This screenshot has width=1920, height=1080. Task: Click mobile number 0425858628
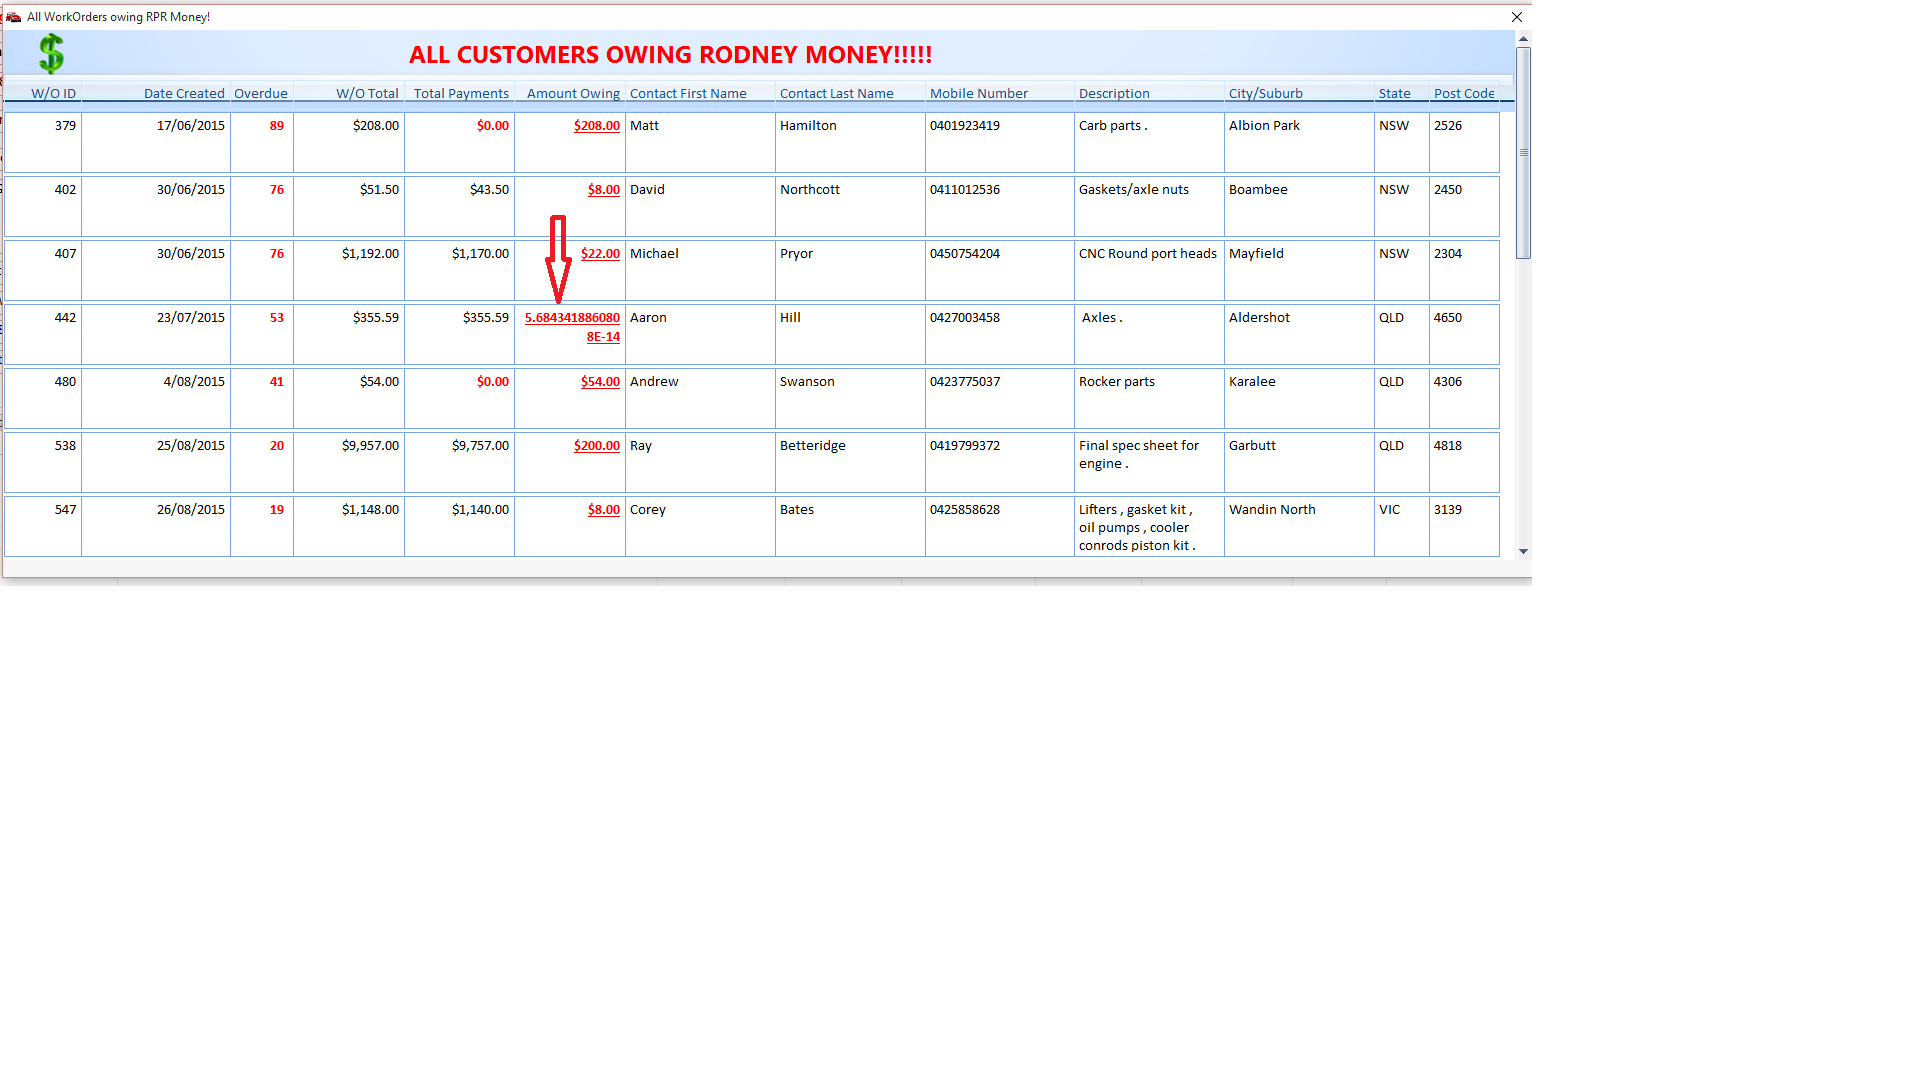[x=965, y=510]
